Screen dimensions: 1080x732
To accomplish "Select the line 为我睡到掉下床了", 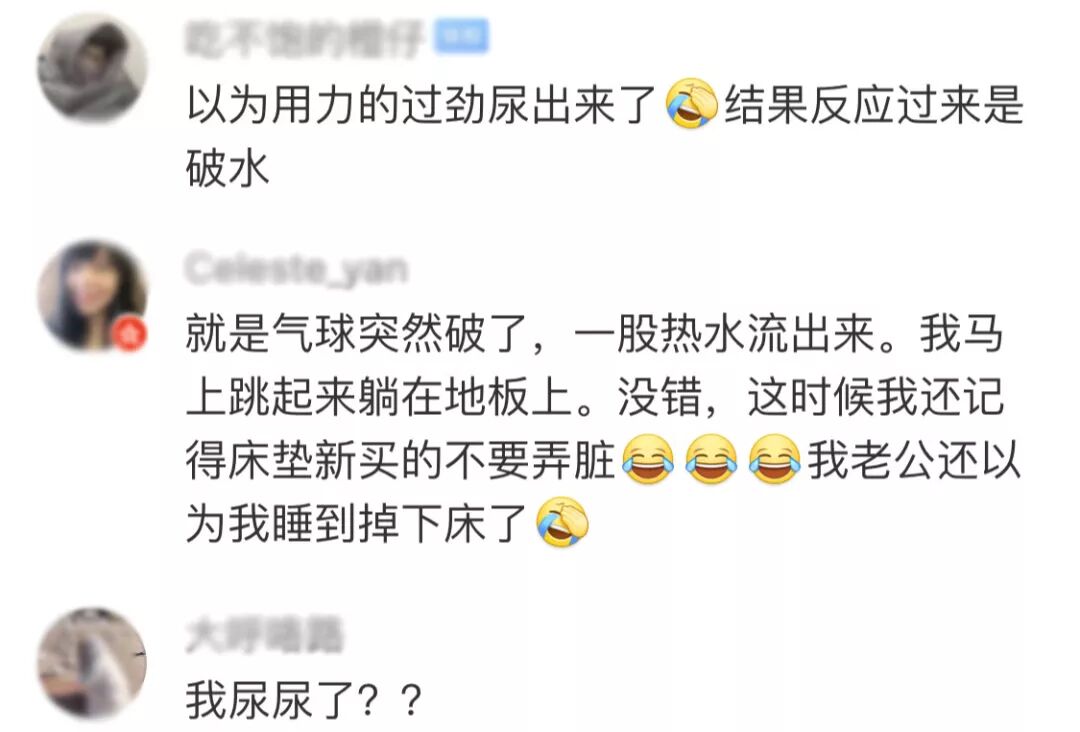I will click(x=357, y=523).
